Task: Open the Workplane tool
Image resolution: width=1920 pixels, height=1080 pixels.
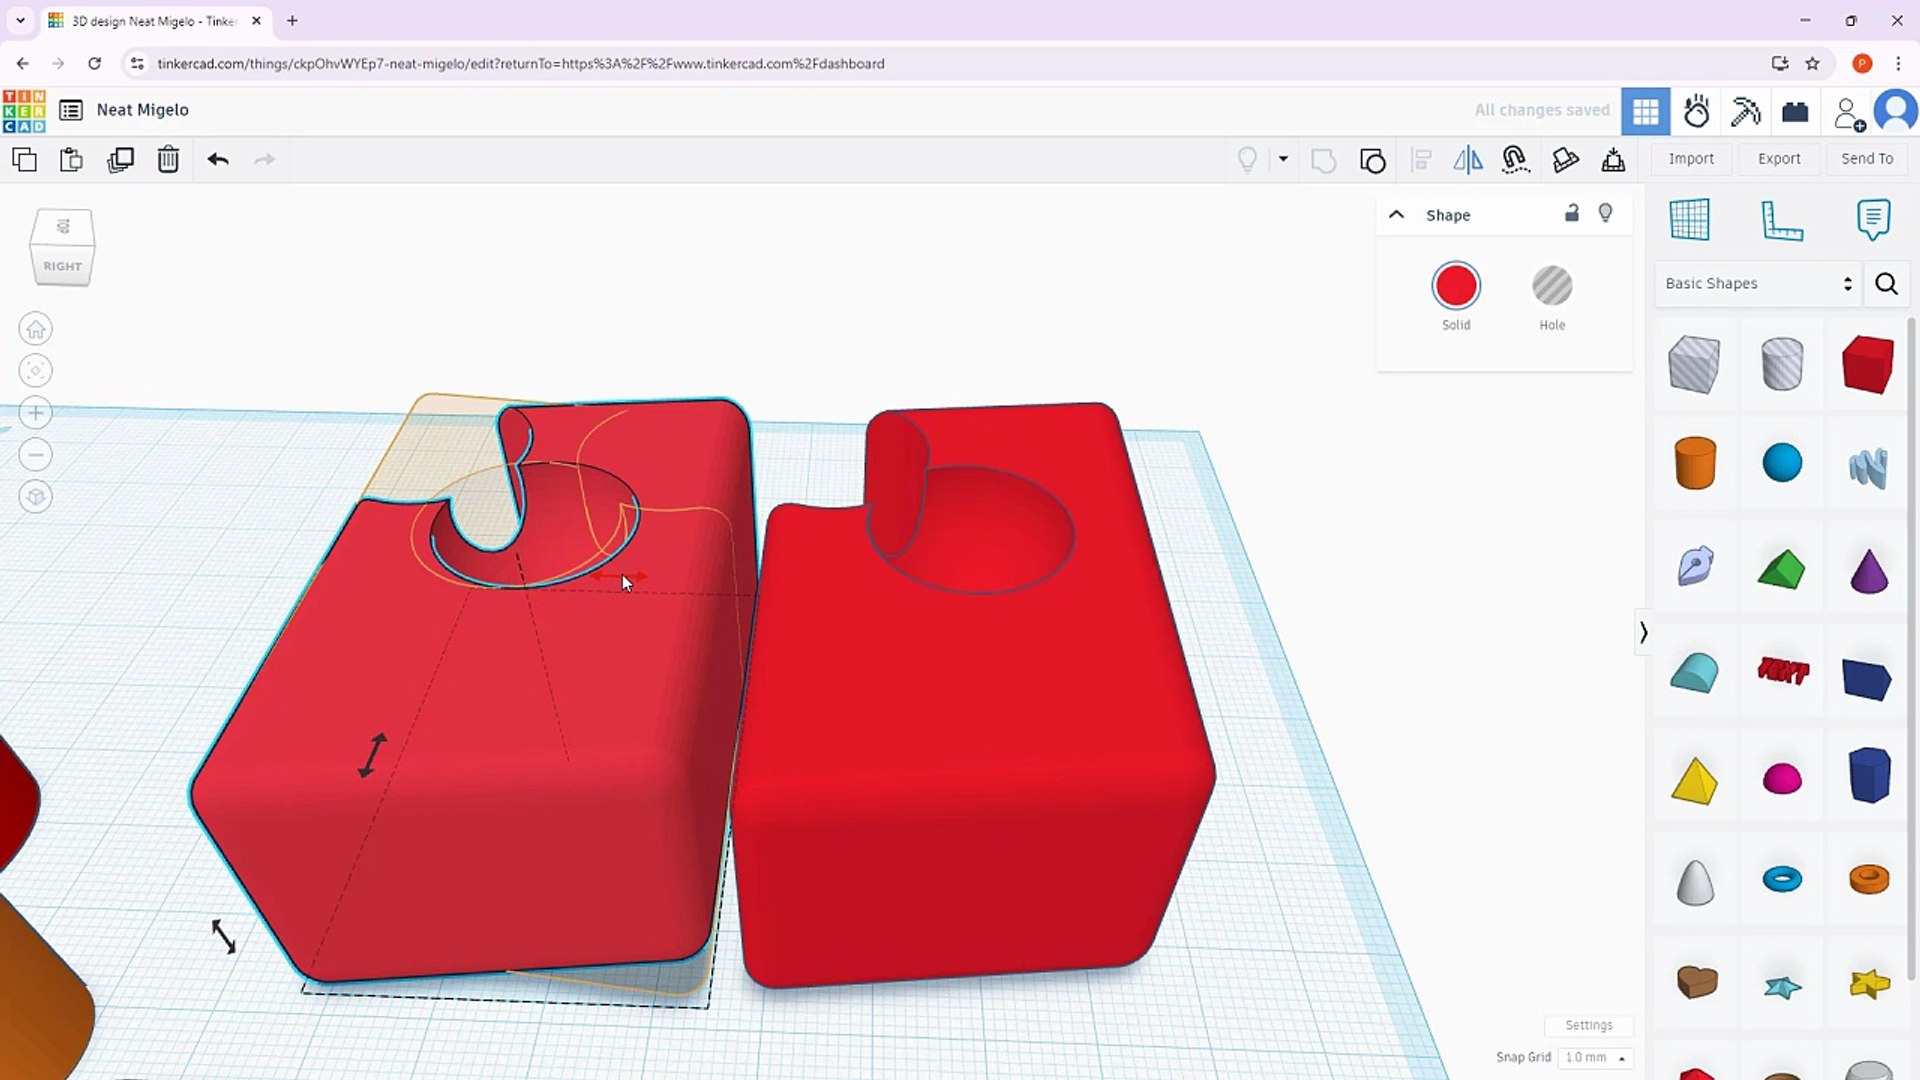Action: (1689, 220)
